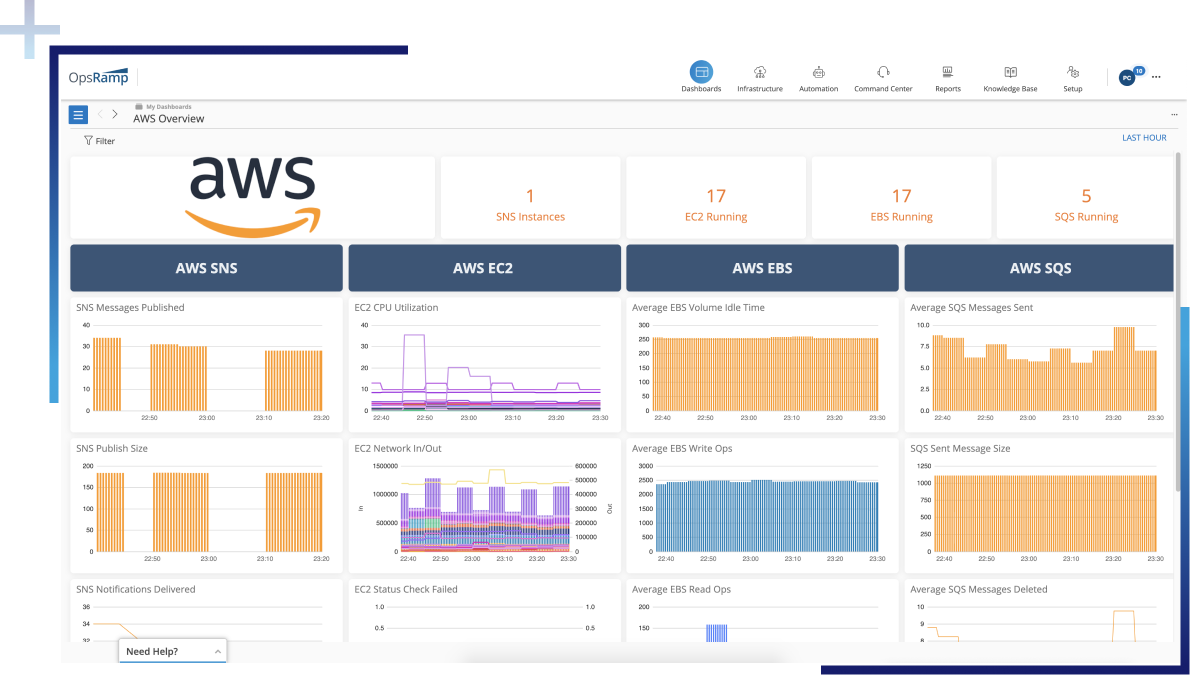Image resolution: width=1200 pixels, height=691 pixels.
Task: Click the AWS EBS section header
Action: [x=762, y=268]
